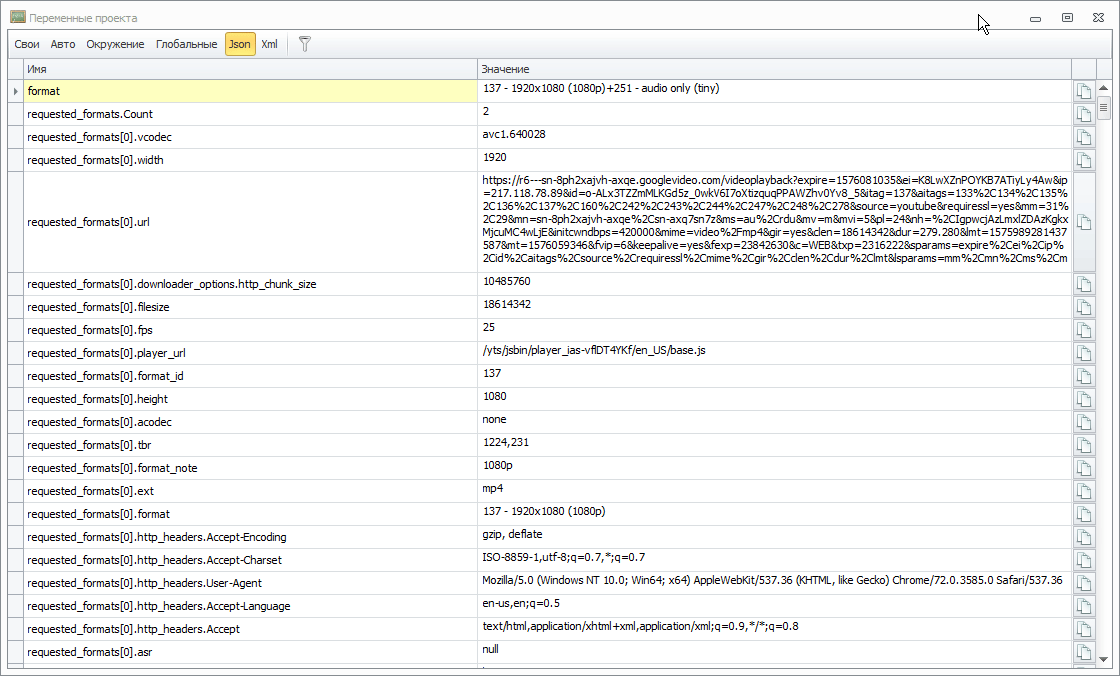
Task: Toggle the Авто variables view
Action: (63, 44)
